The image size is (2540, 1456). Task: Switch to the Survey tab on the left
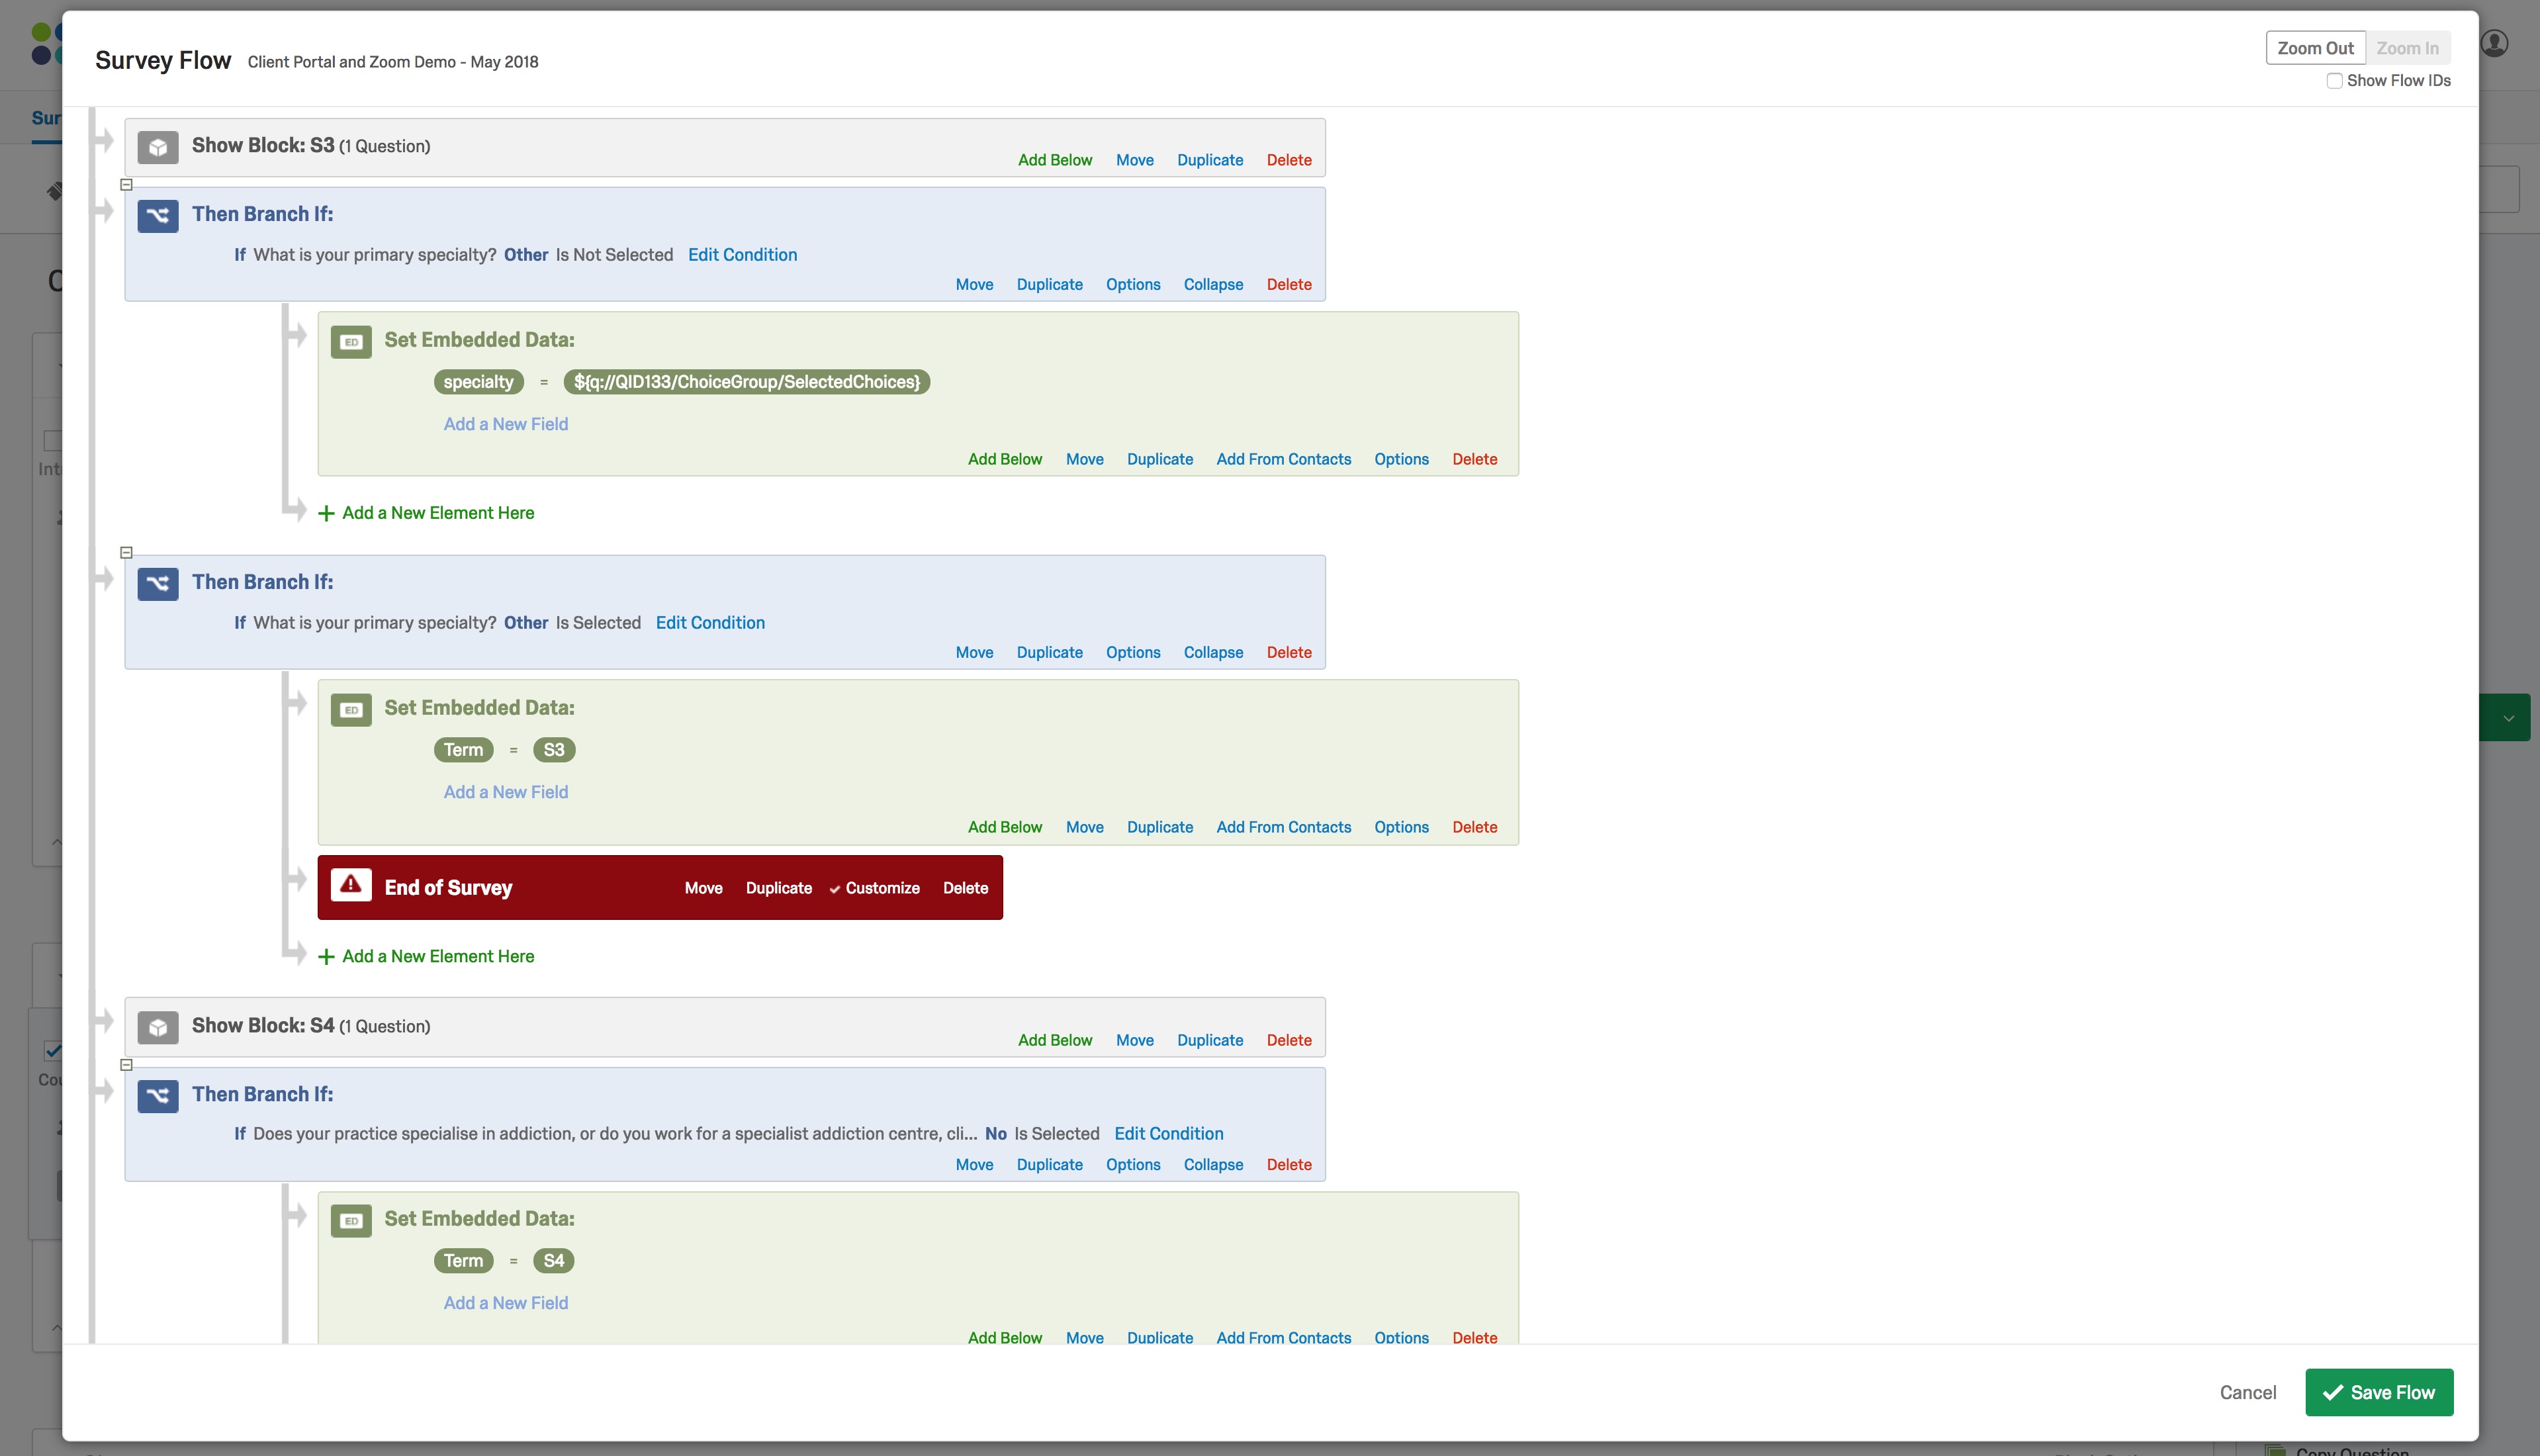[x=44, y=117]
